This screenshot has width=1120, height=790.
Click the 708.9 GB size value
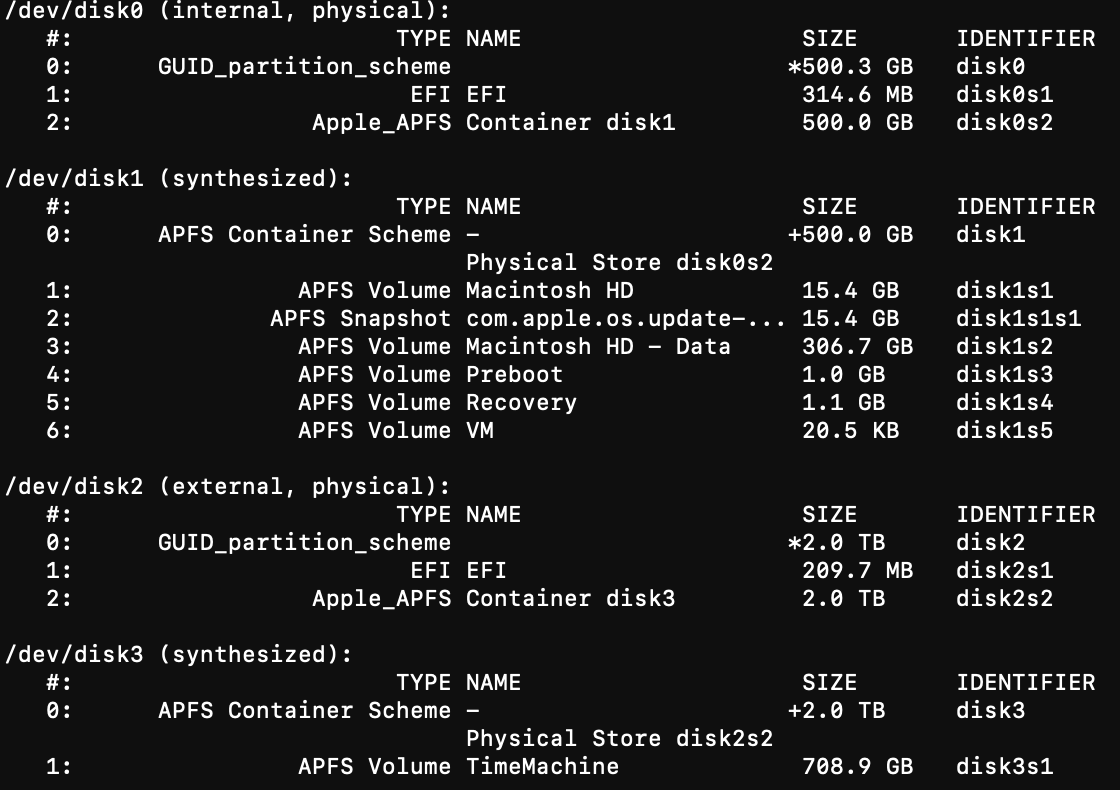857,767
